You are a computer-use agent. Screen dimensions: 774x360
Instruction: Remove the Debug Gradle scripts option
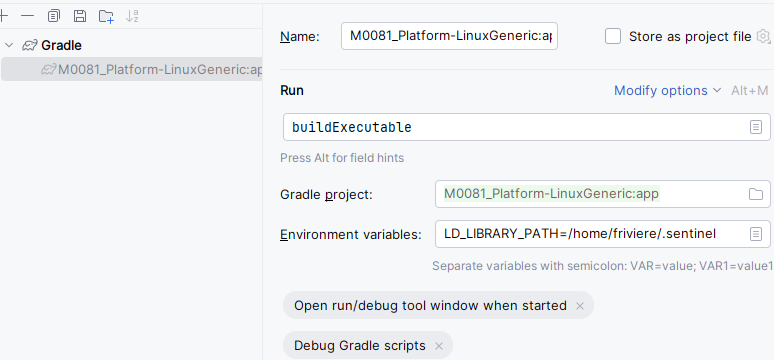pos(439,346)
